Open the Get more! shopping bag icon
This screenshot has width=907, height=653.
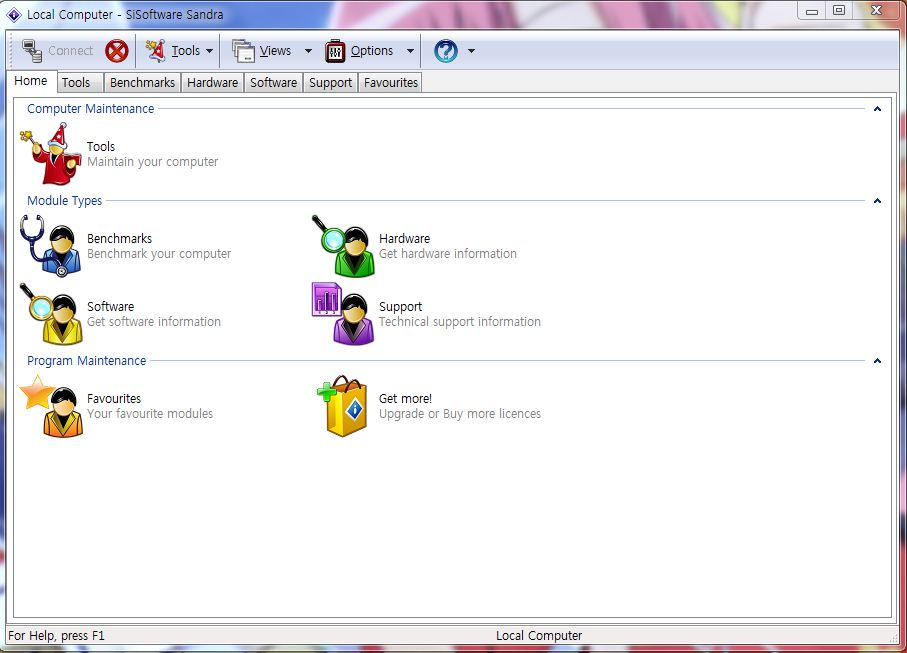coord(342,406)
